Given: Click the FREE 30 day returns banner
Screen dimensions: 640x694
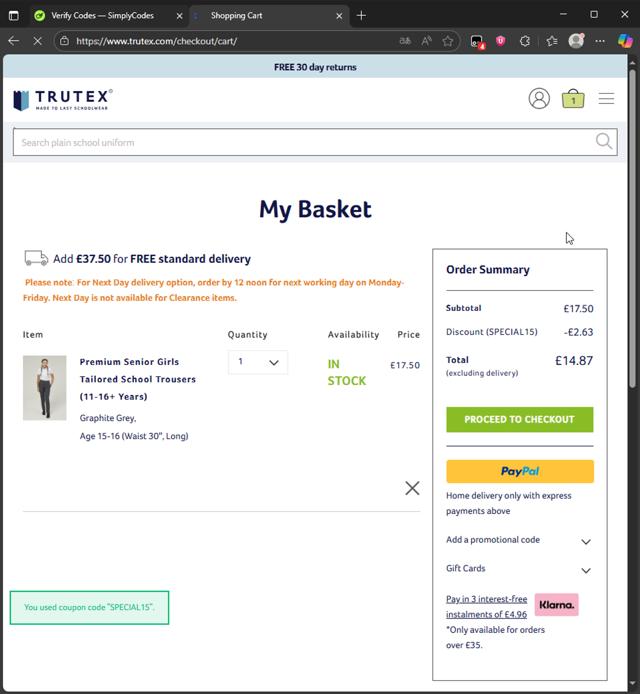Looking at the screenshot, I should tap(315, 67).
